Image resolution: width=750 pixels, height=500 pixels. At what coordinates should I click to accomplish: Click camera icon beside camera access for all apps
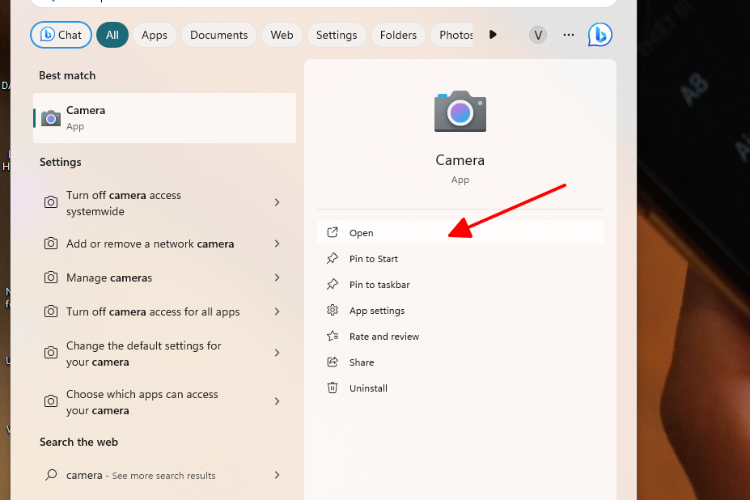pos(51,311)
